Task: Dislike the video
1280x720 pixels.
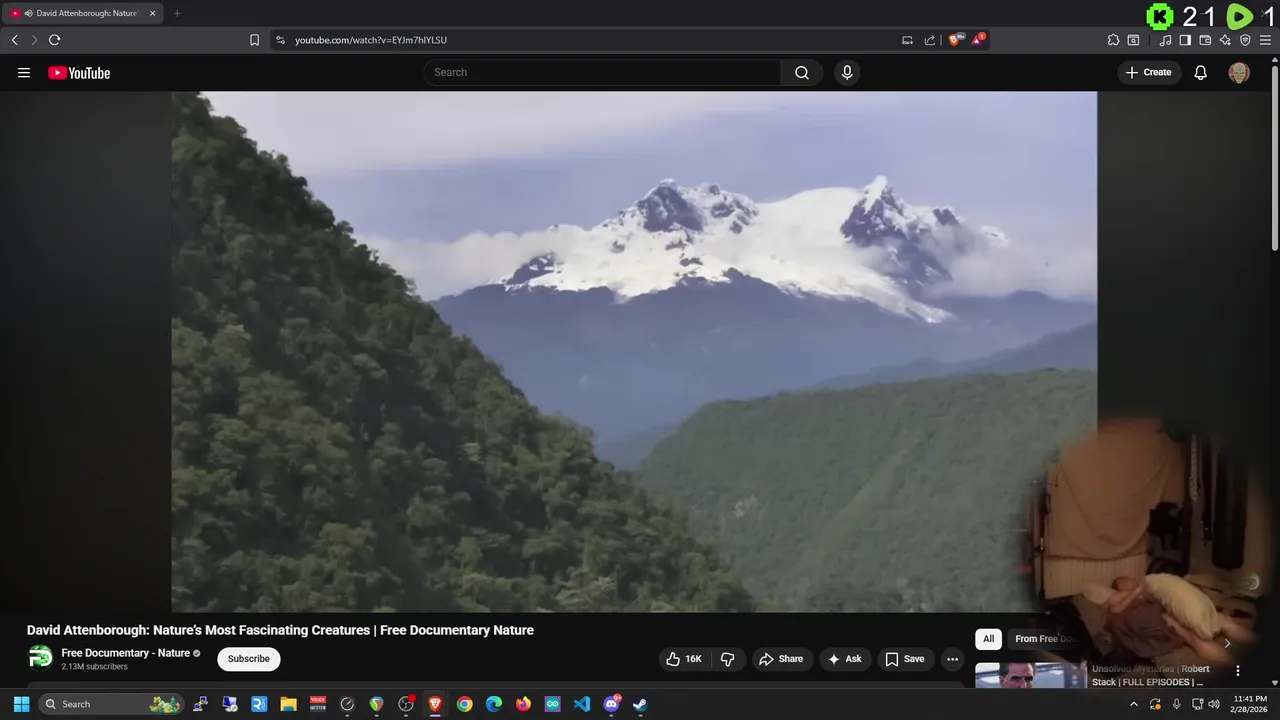Action: 728,659
